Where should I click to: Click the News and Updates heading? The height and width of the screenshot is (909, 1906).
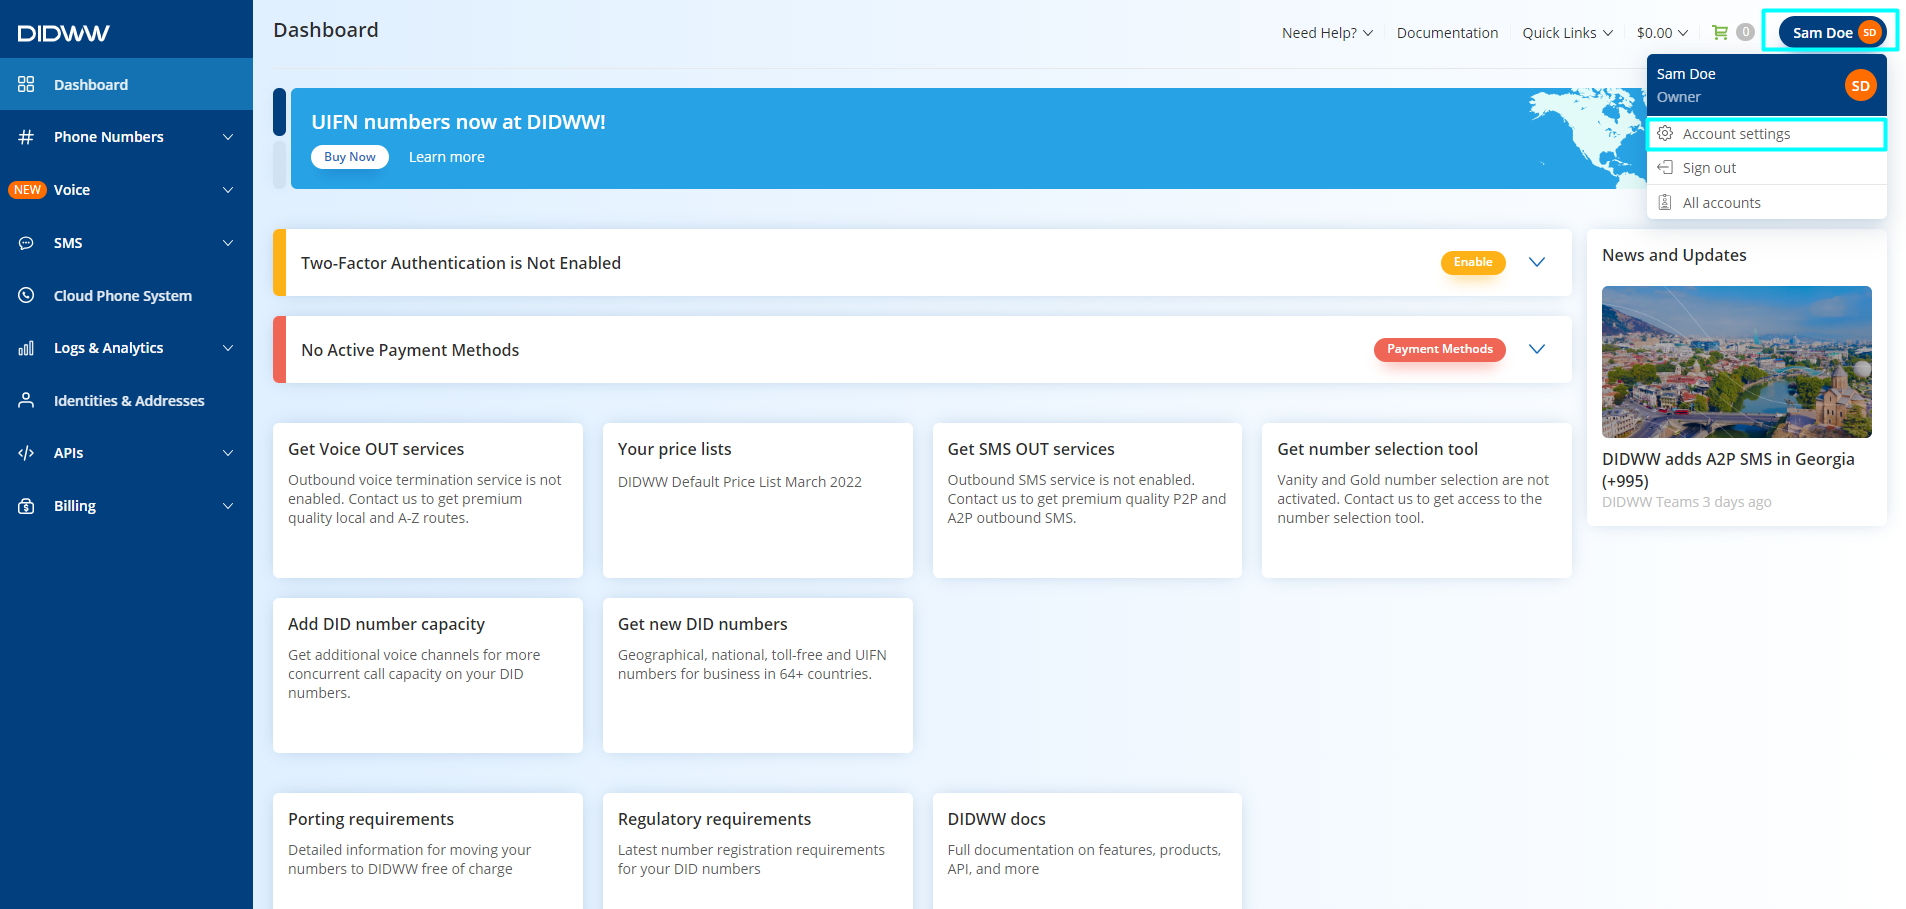click(1674, 255)
